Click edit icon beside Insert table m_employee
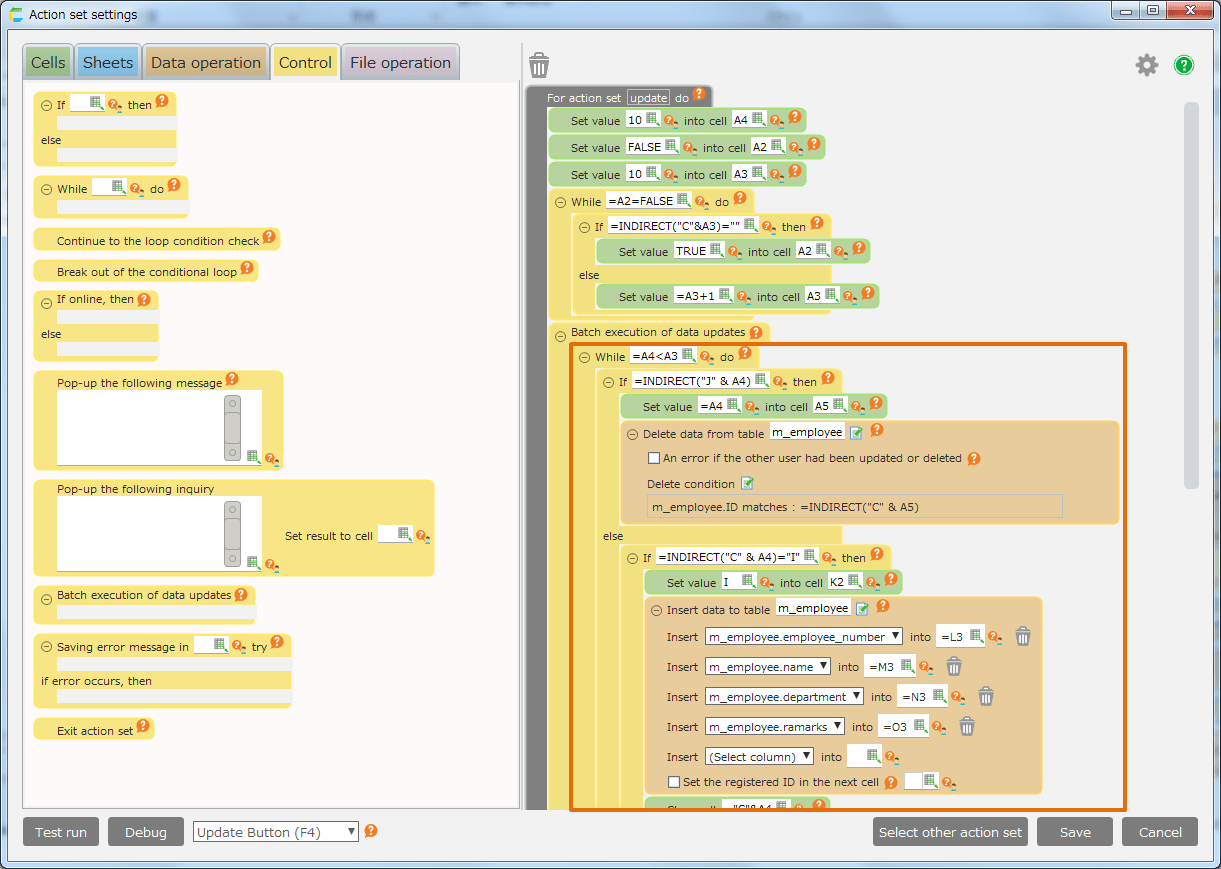 (862, 609)
